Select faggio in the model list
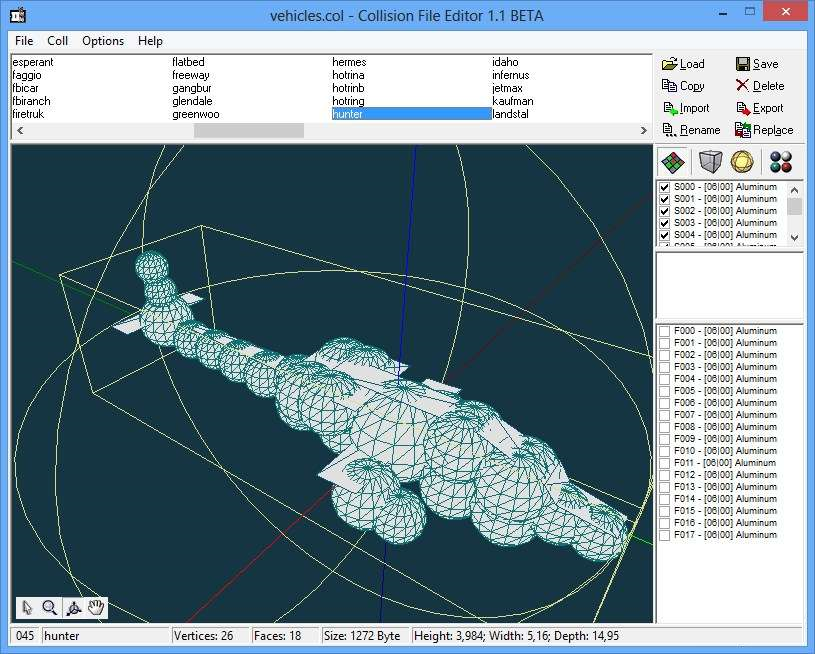 click(x=27, y=75)
